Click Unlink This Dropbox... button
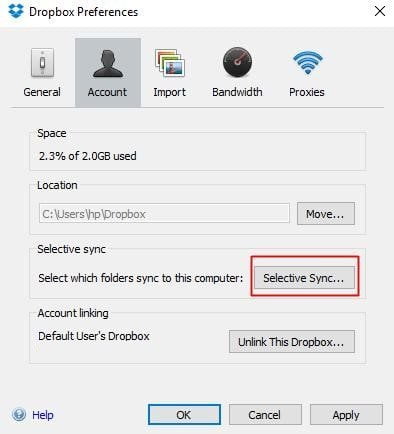This screenshot has height=434, width=394. tap(292, 342)
